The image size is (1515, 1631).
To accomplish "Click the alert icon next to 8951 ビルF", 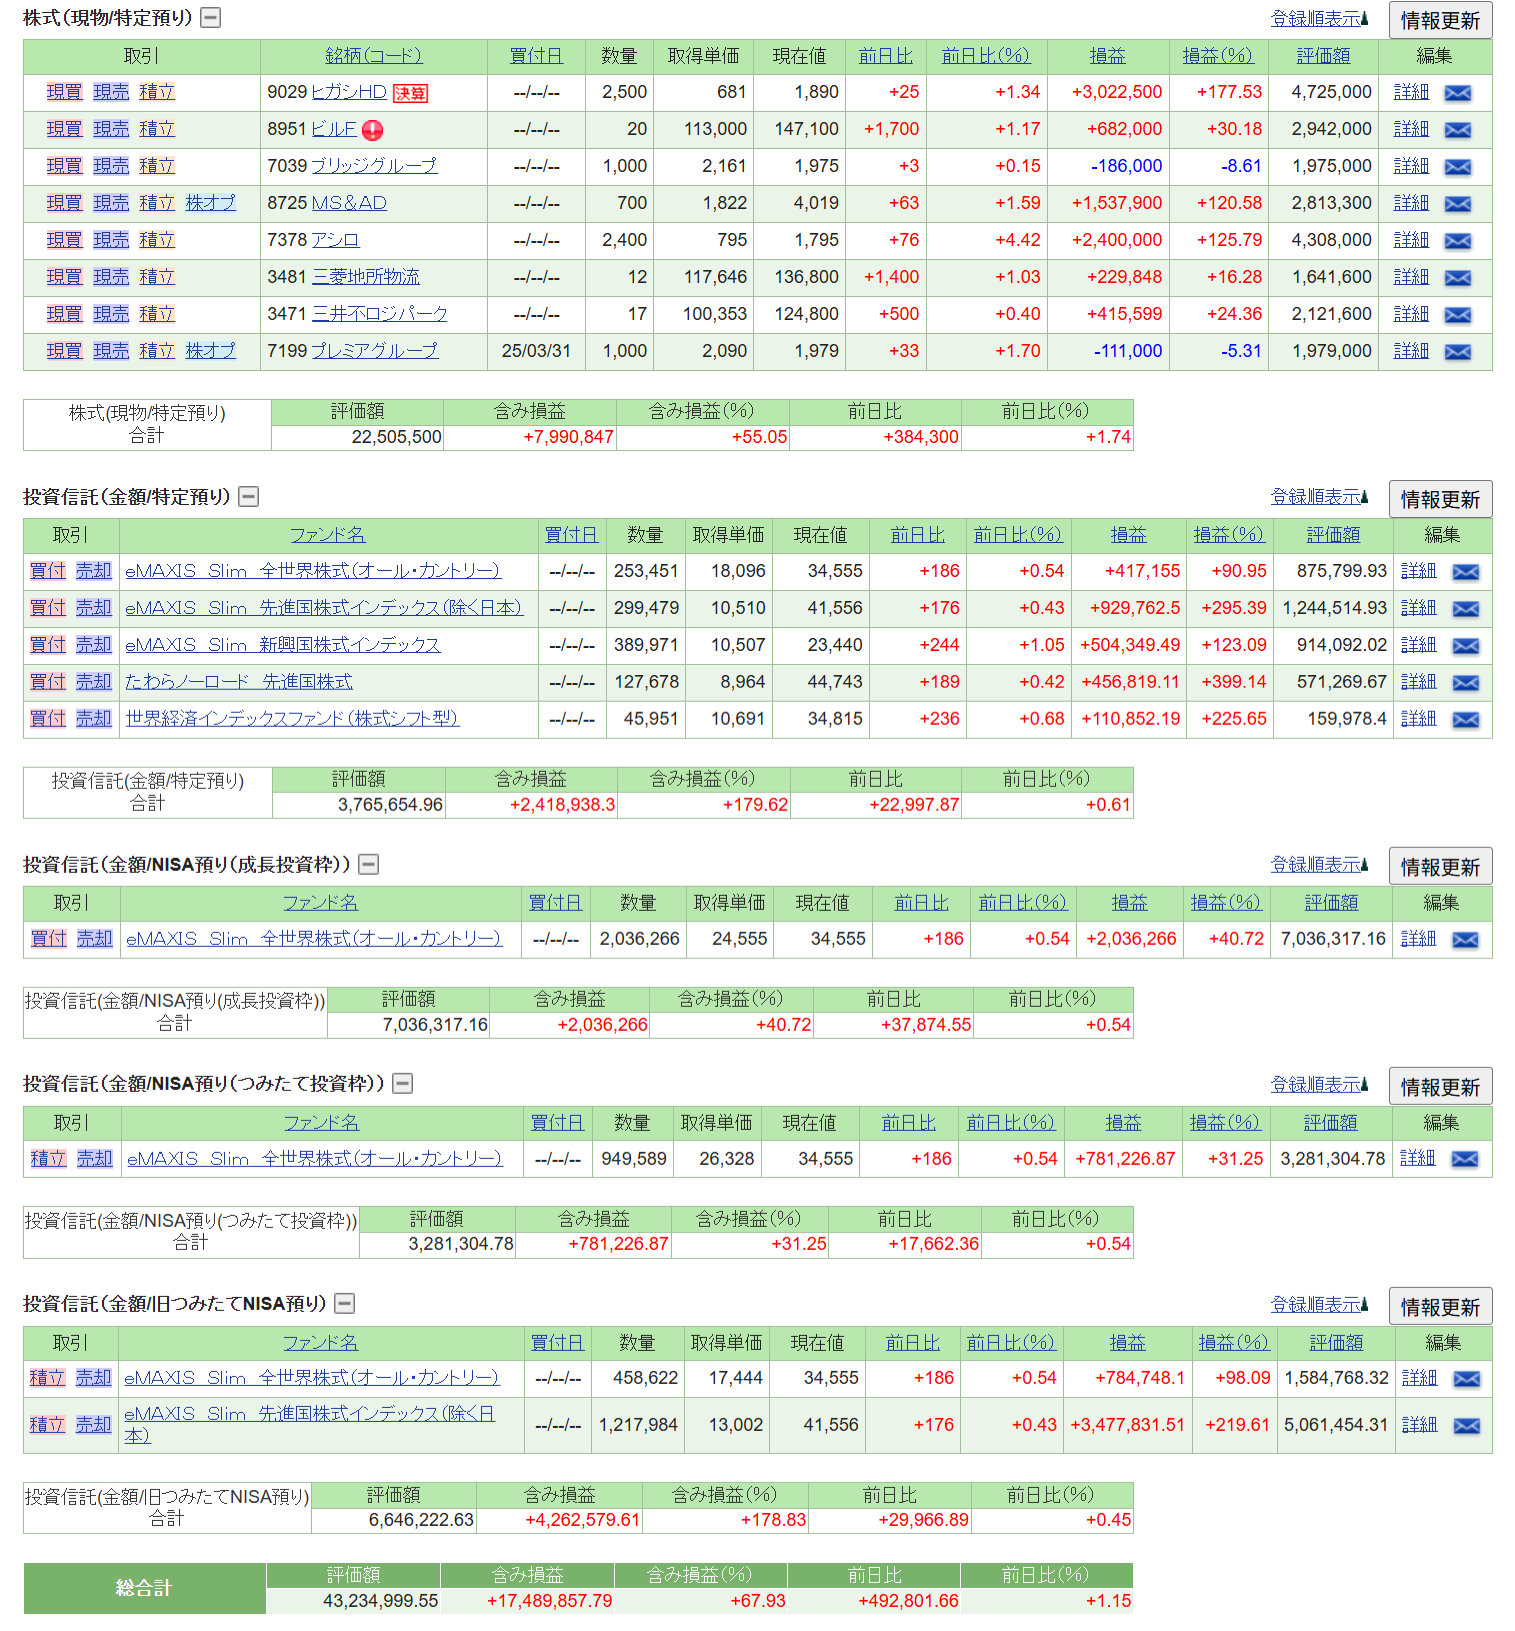I will click(372, 130).
